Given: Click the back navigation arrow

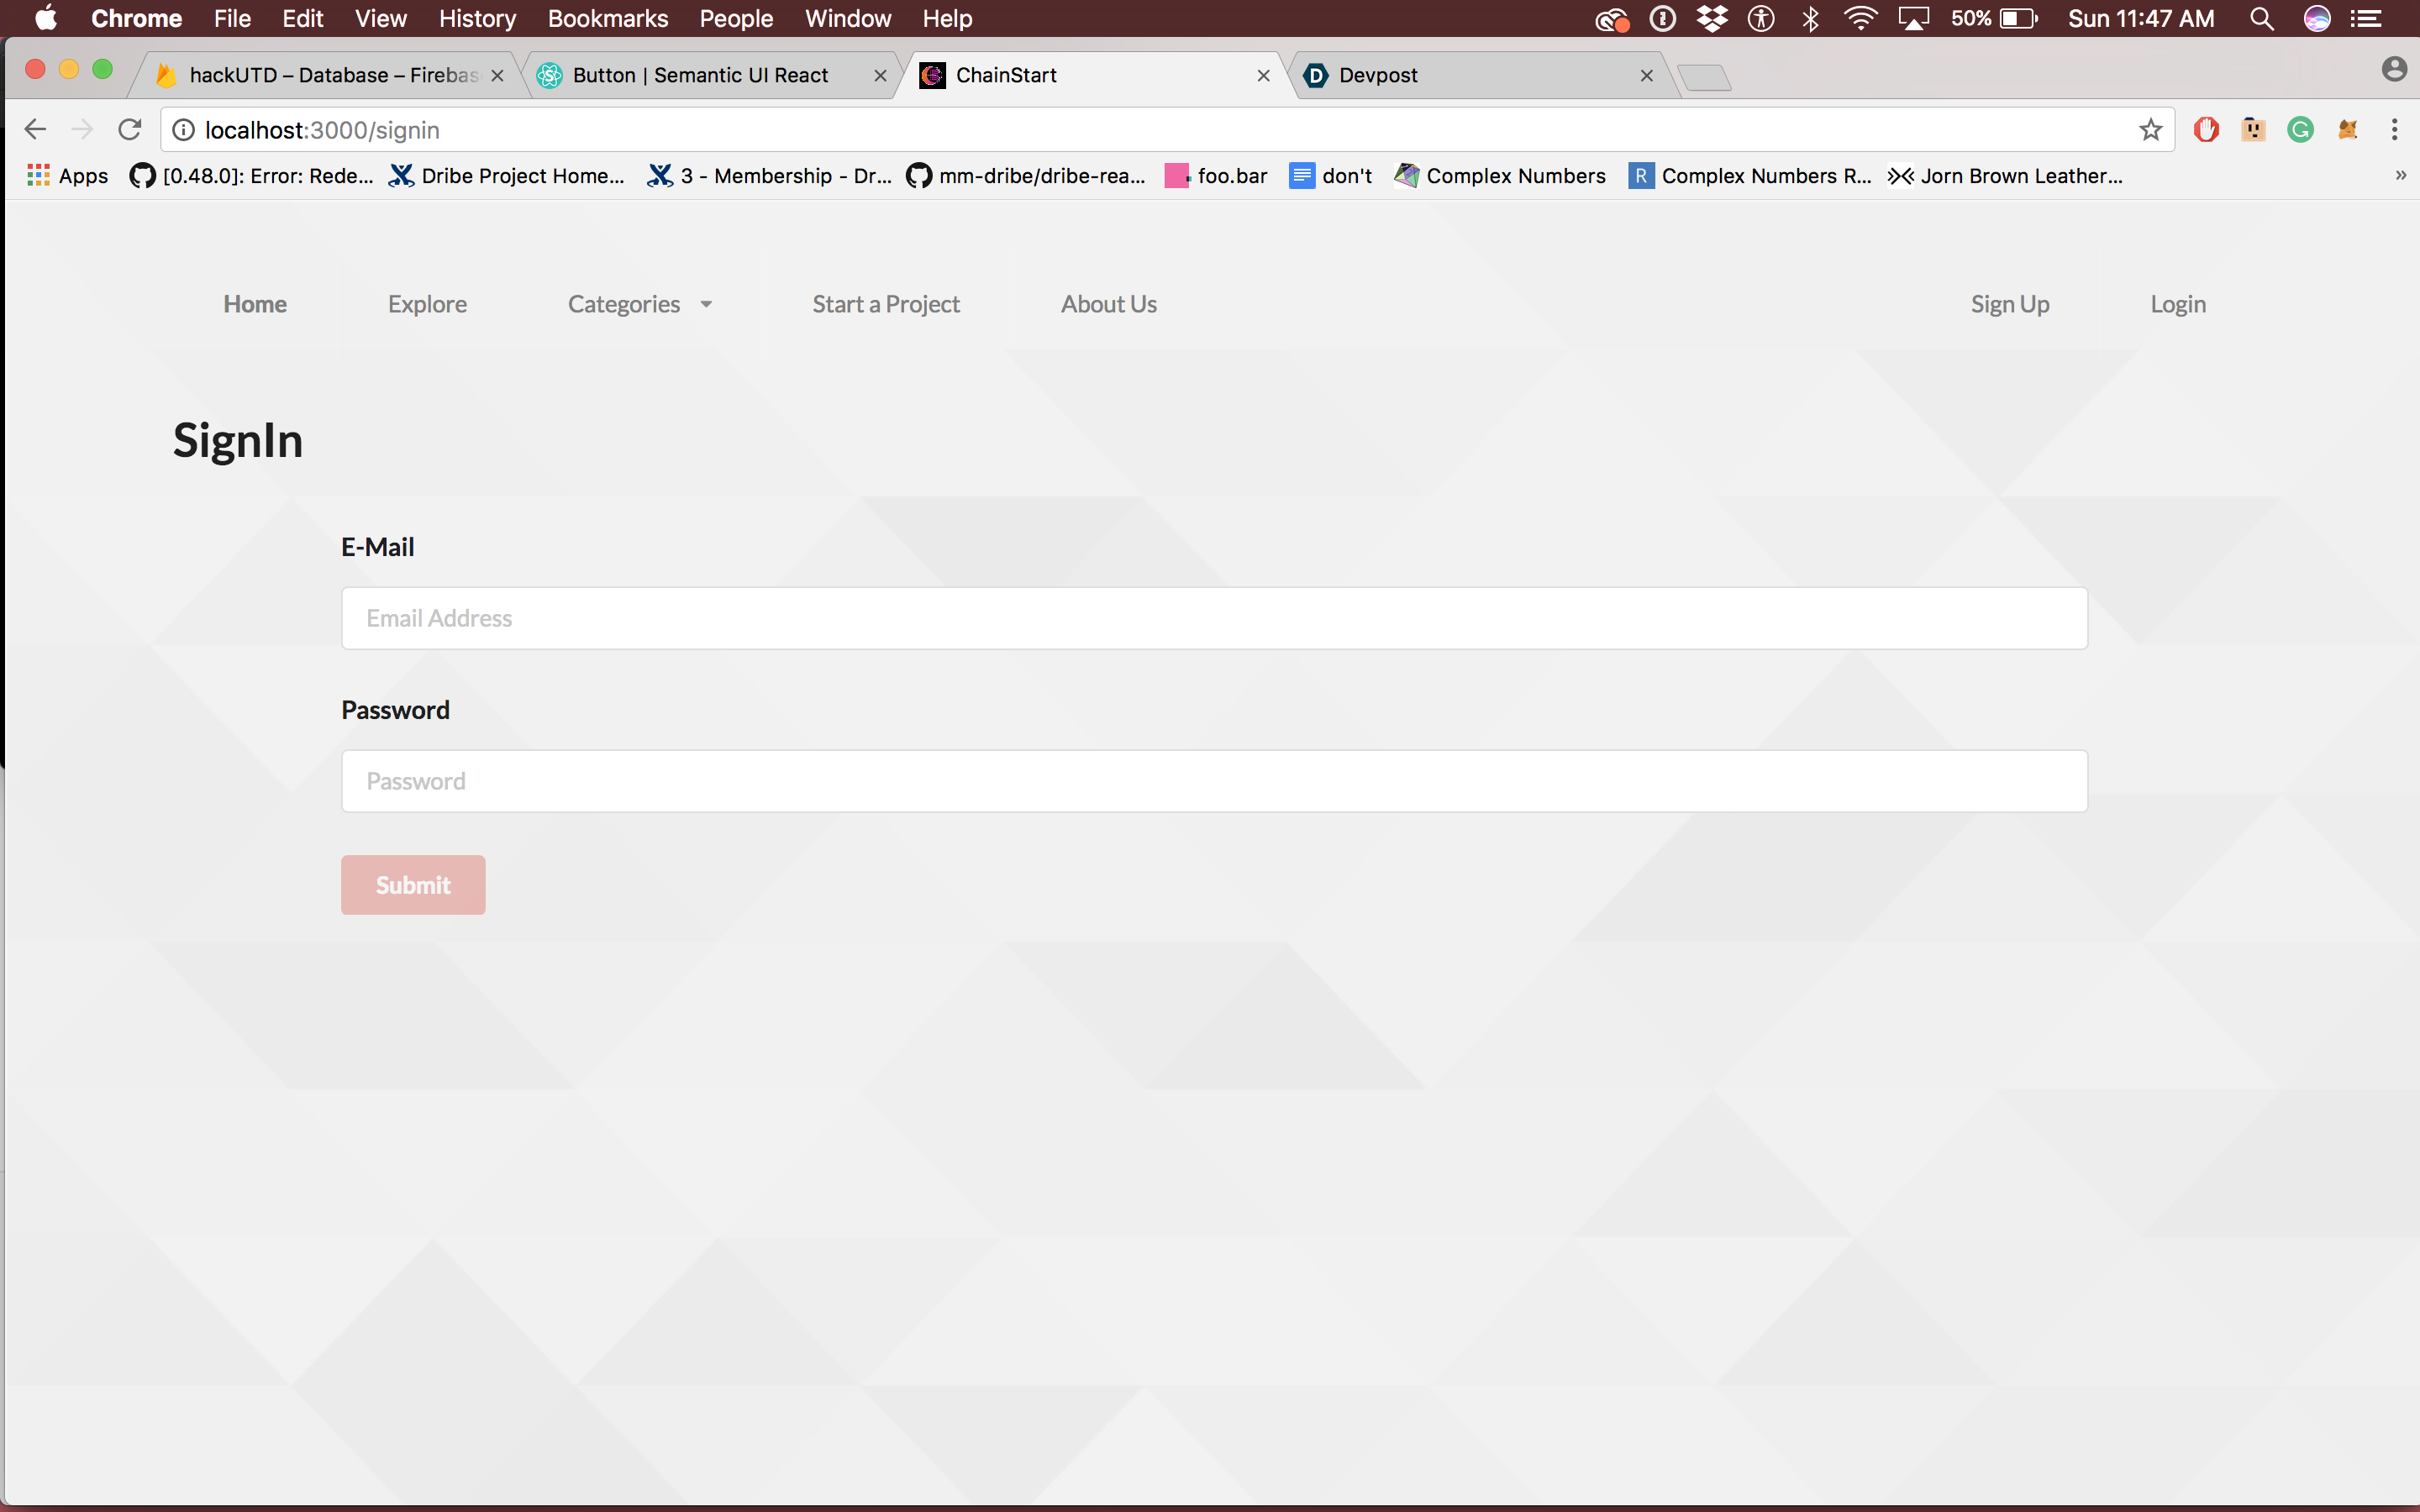Looking at the screenshot, I should 35,130.
